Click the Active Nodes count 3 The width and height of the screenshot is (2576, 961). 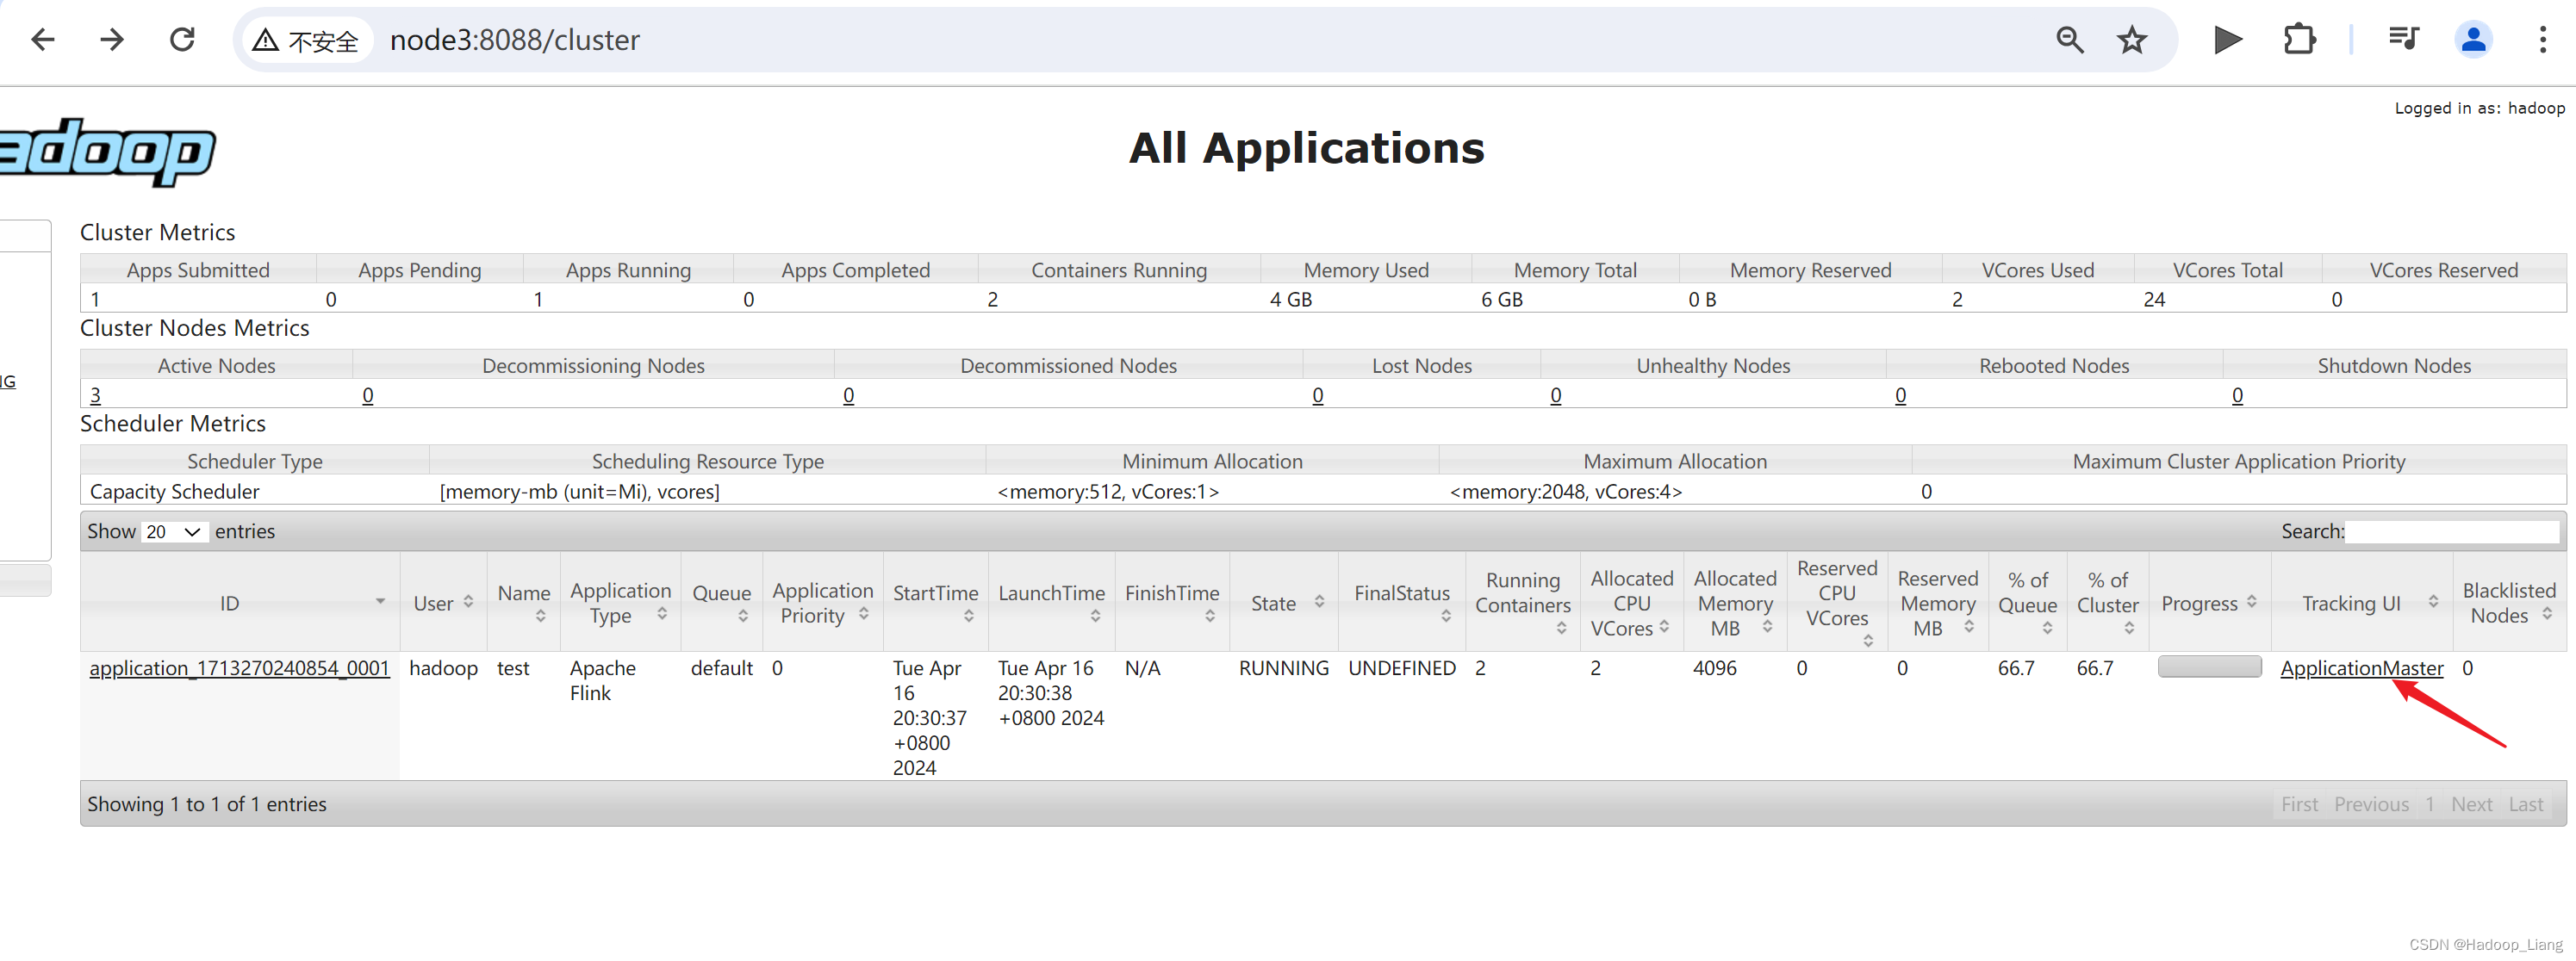click(95, 395)
